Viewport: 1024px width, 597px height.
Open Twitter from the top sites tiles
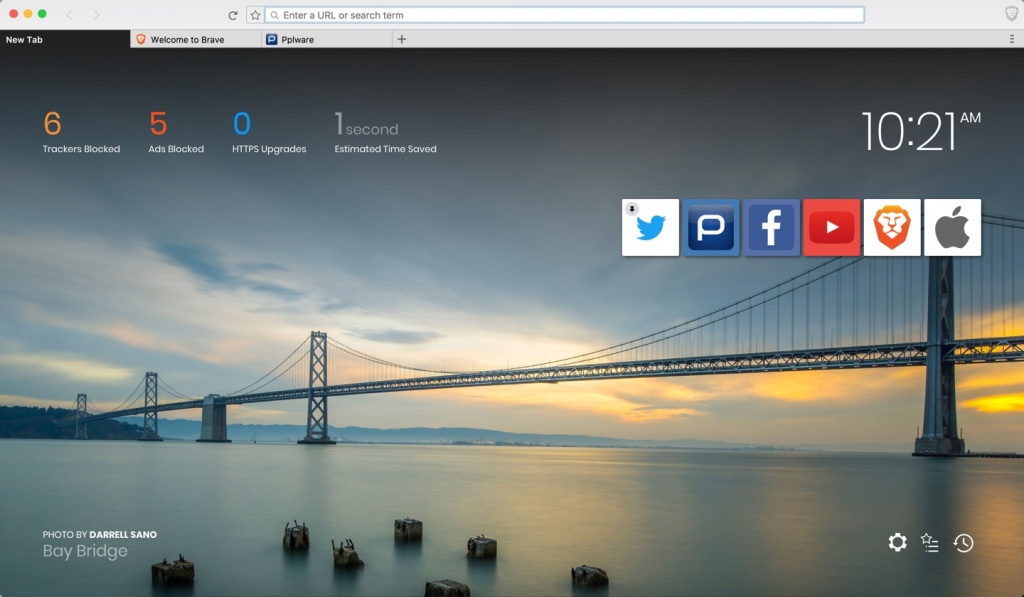tap(650, 227)
